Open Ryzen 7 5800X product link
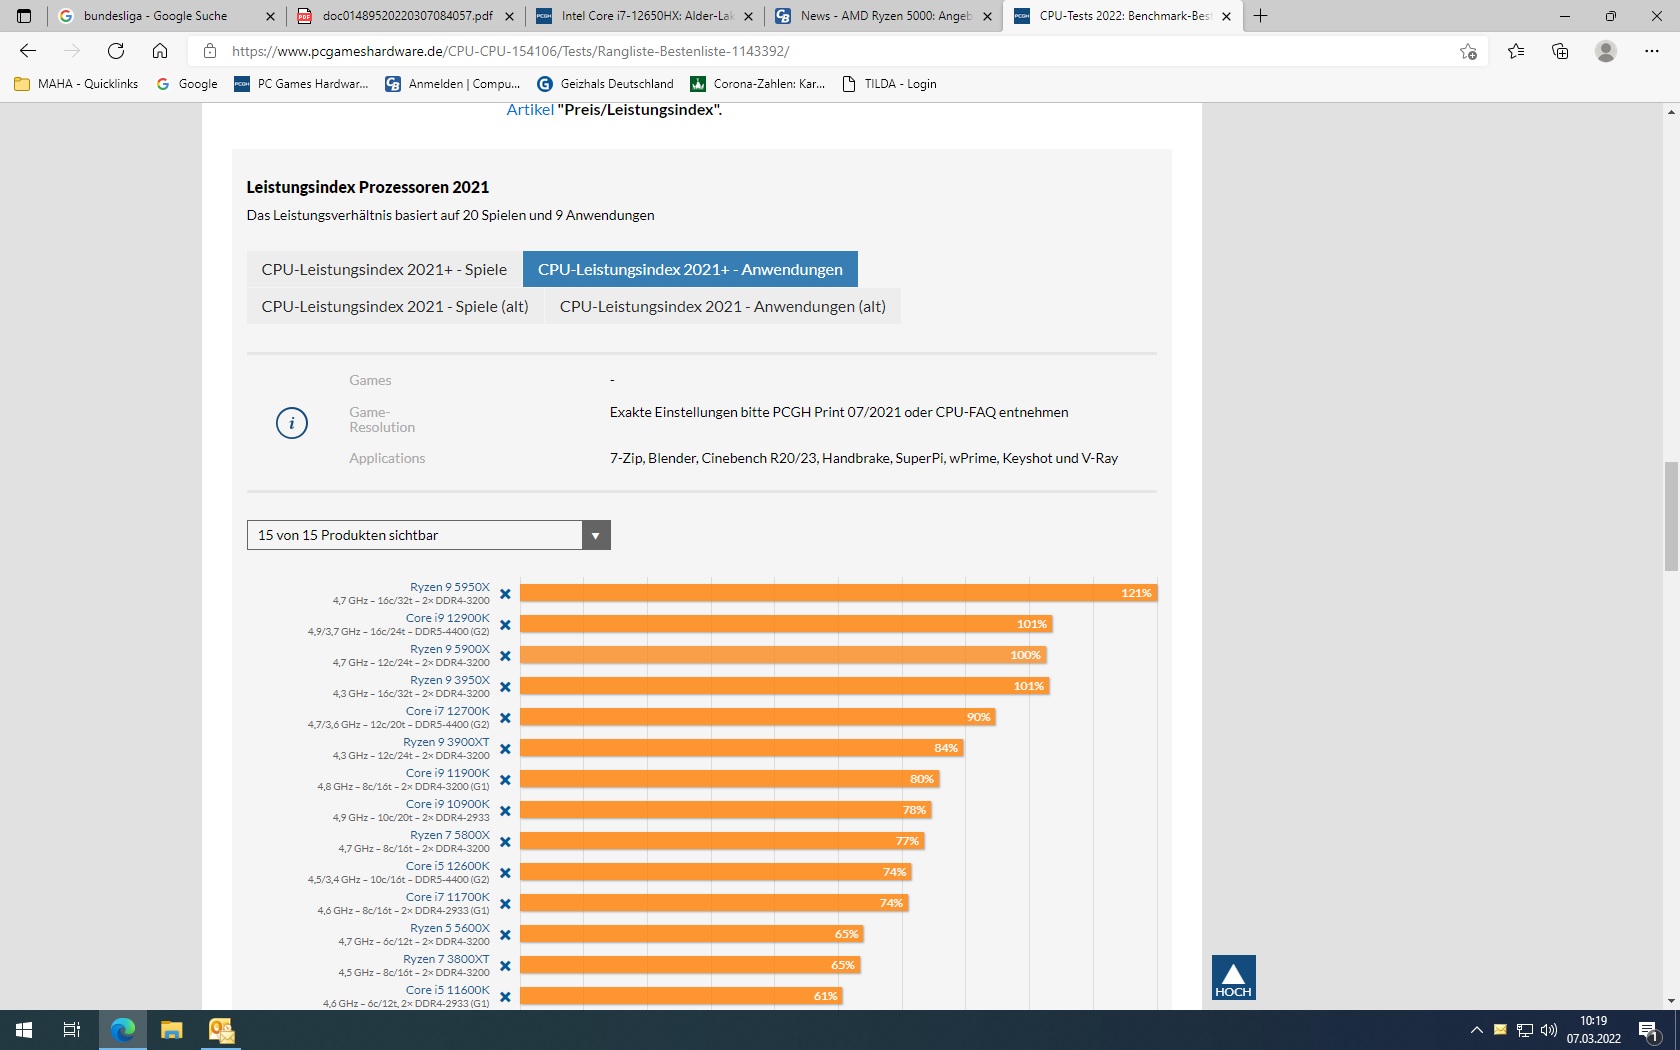This screenshot has height=1050, width=1680. point(450,835)
